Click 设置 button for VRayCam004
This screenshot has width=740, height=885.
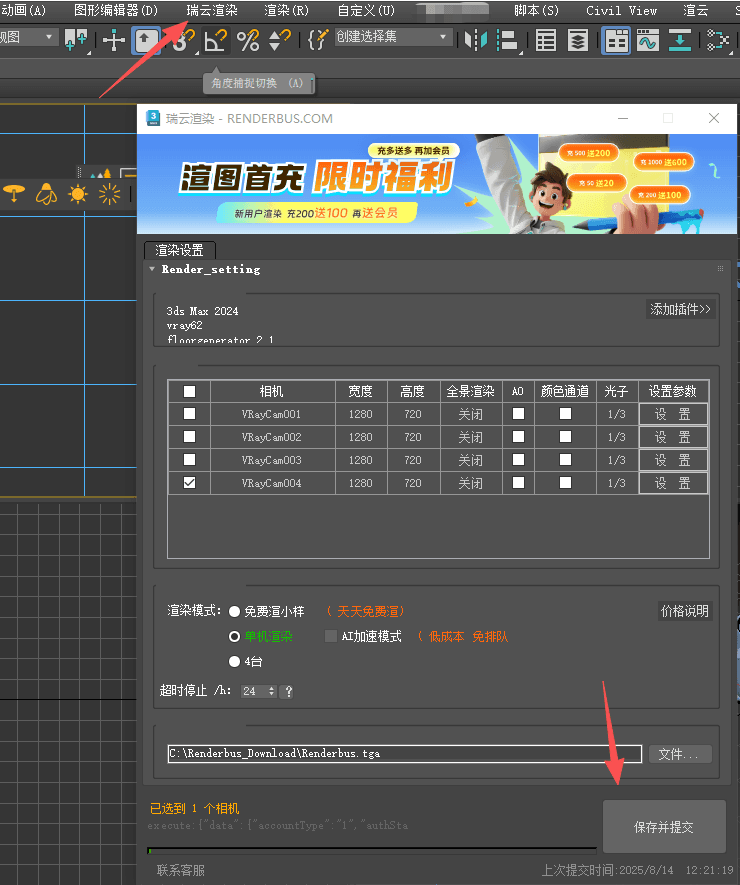click(673, 483)
